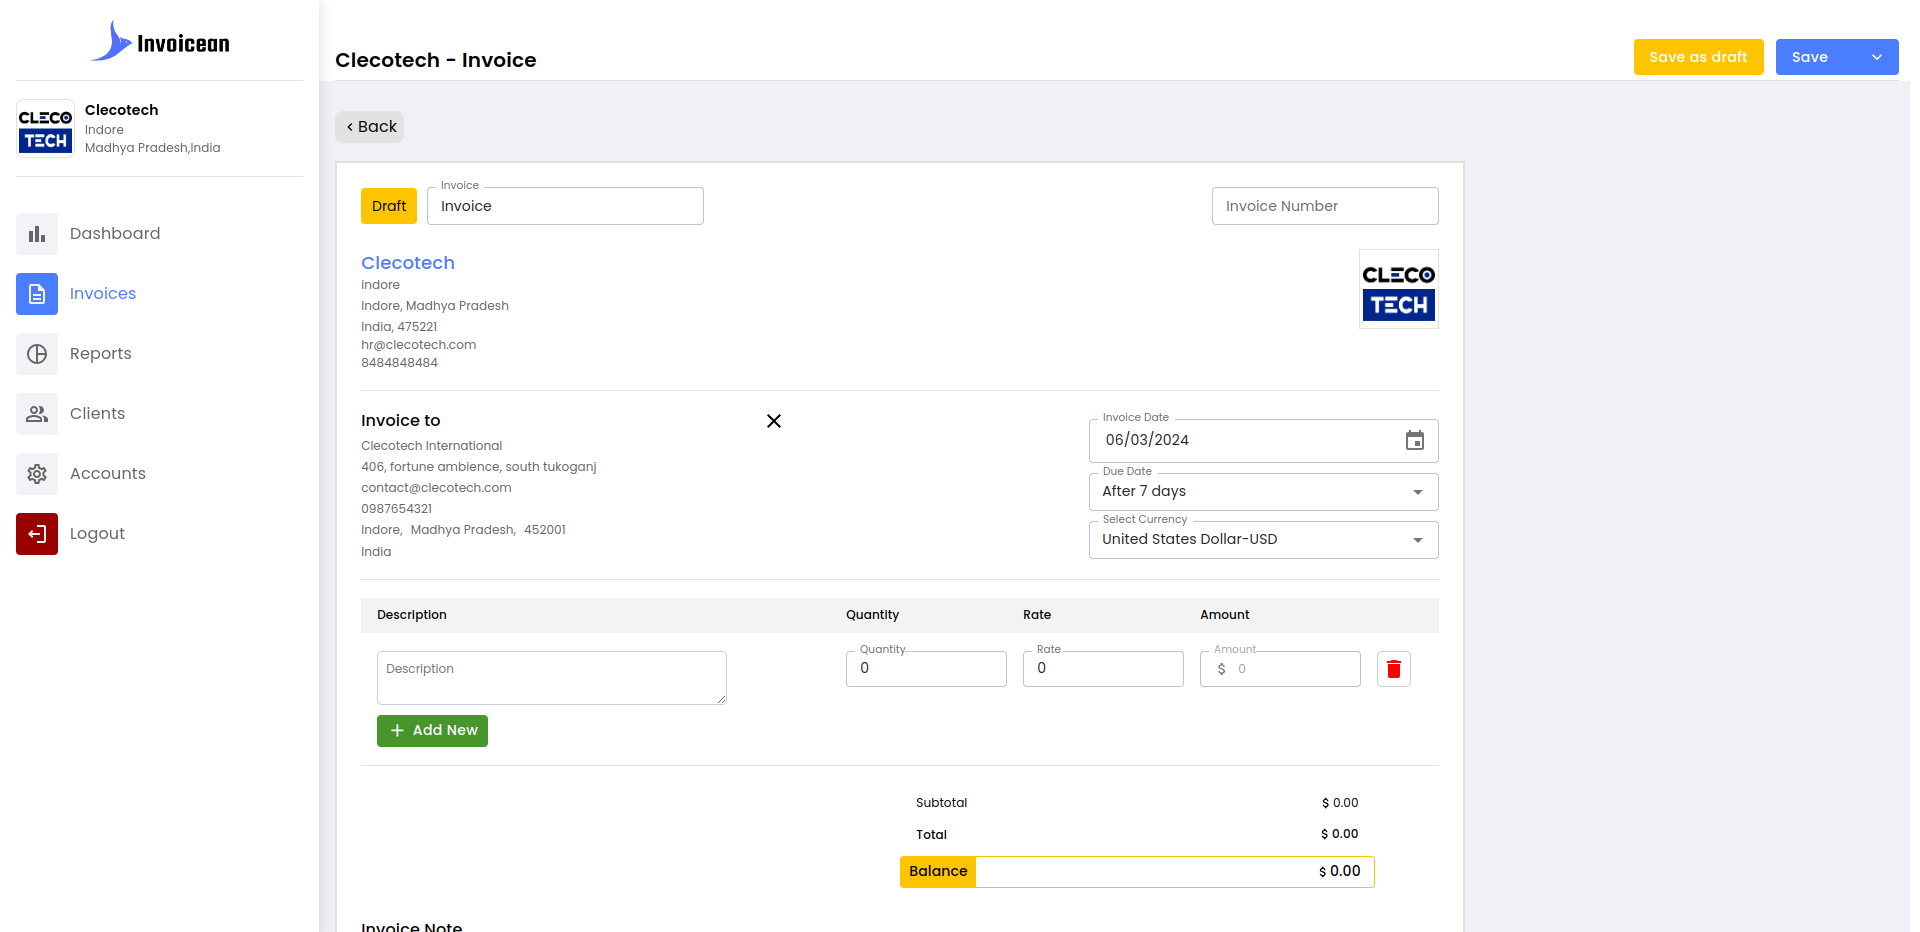The height and width of the screenshot is (932, 1920).
Task: Click the Clecotech logo on invoice
Action: (x=1398, y=289)
